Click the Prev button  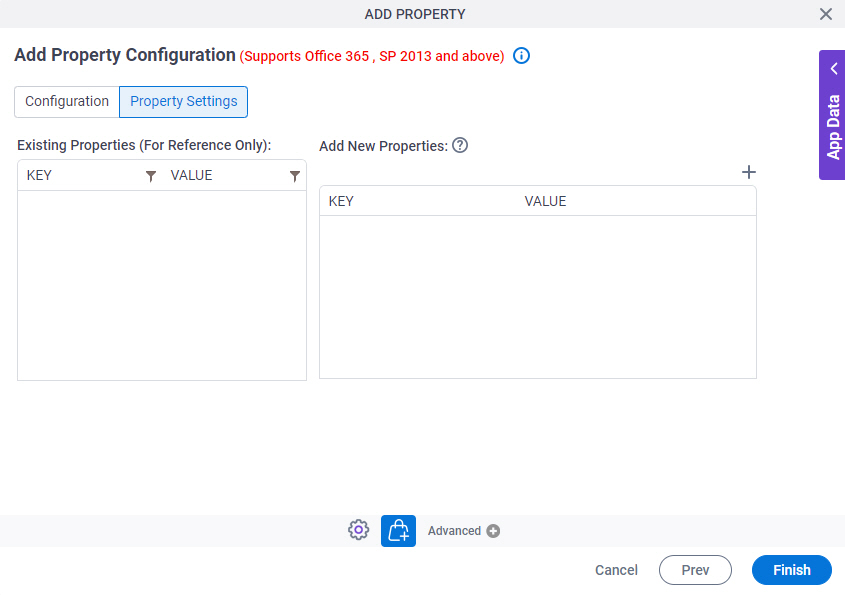(695, 570)
